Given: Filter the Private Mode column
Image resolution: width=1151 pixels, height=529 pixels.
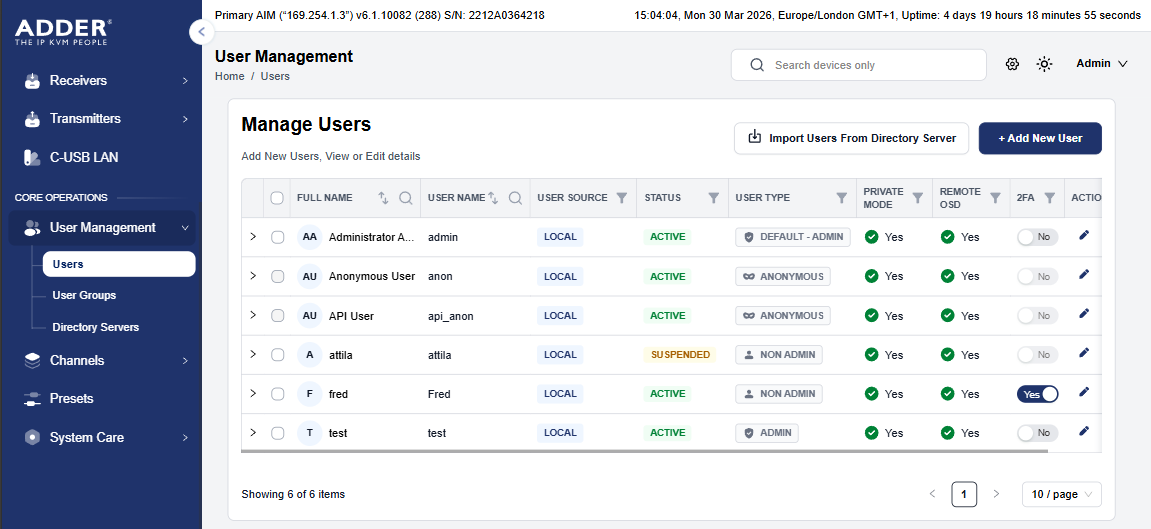Looking at the screenshot, I should [x=918, y=197].
